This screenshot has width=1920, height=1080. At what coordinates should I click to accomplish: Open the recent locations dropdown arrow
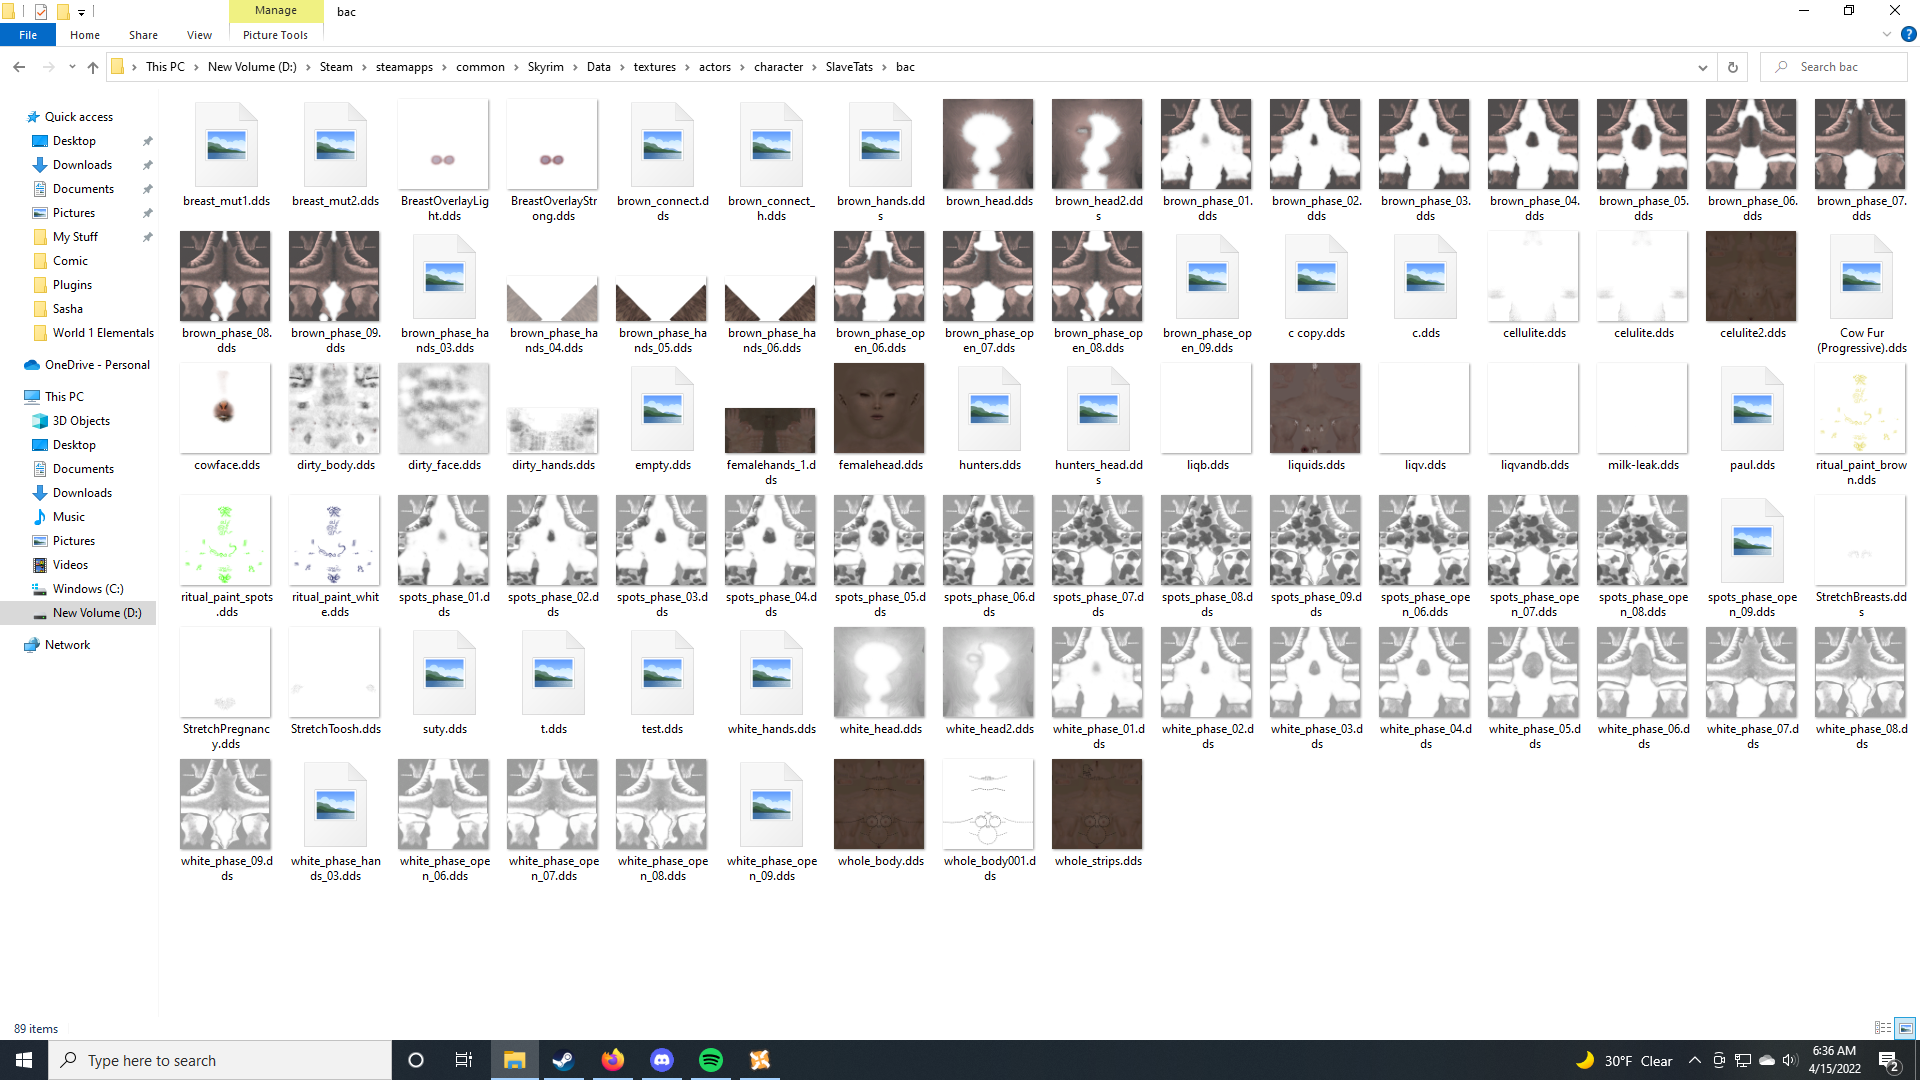[x=72, y=67]
